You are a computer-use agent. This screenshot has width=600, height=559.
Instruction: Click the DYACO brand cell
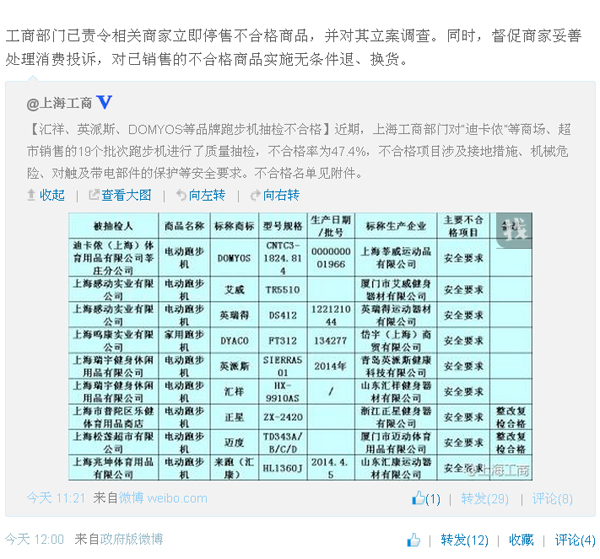click(x=234, y=341)
